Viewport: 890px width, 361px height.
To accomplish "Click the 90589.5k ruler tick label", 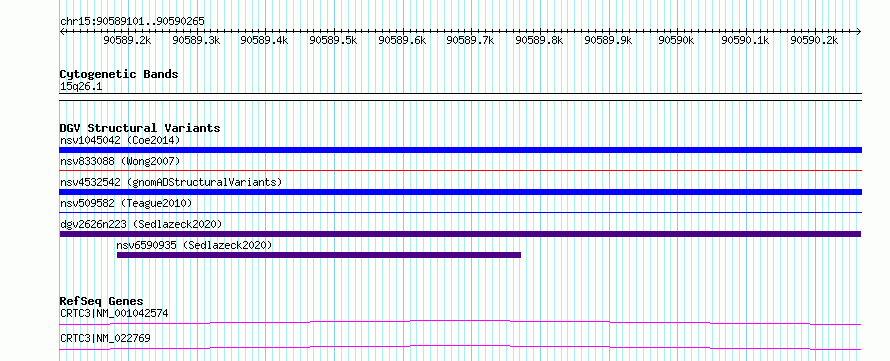I will (333, 40).
